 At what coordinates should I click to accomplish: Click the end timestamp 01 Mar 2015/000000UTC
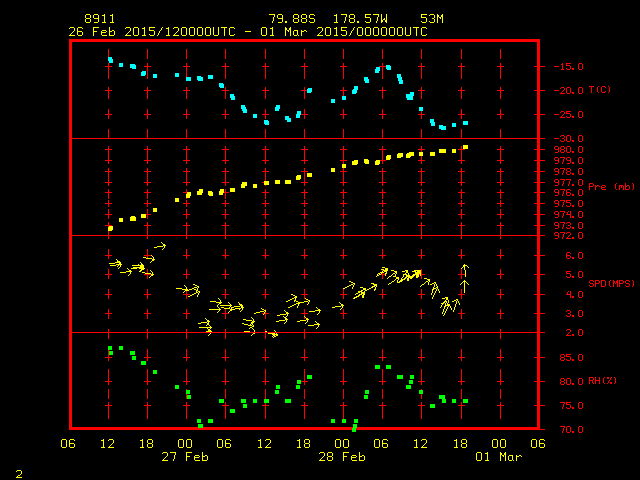[x=344, y=32]
